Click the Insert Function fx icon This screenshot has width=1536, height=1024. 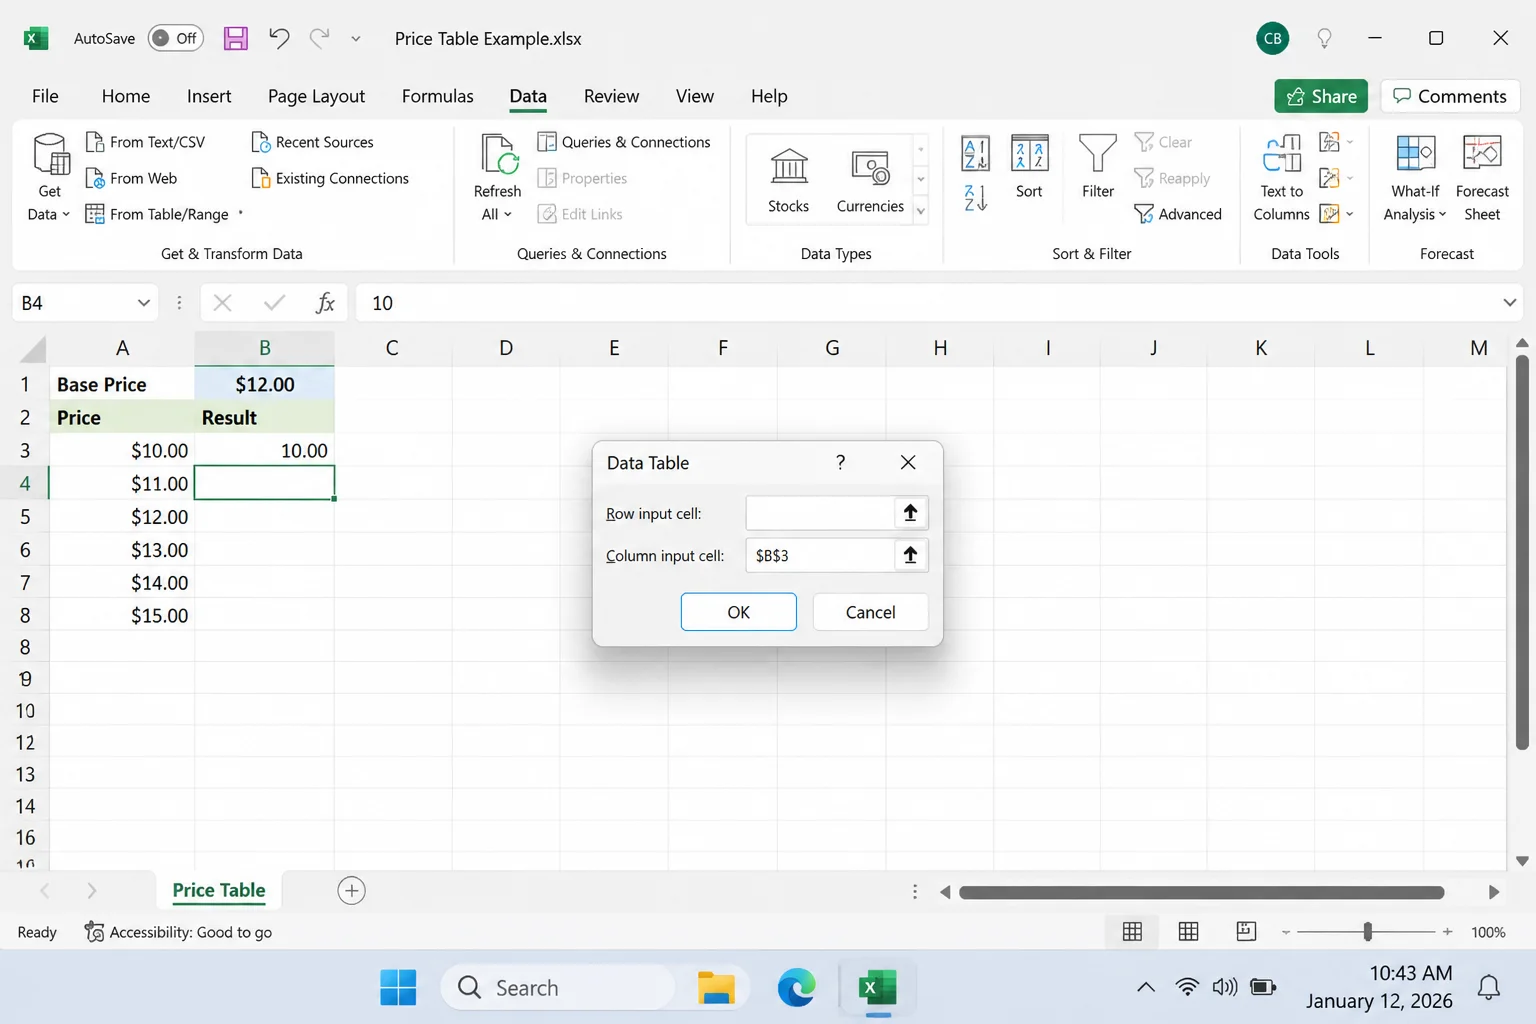pyautogui.click(x=325, y=303)
